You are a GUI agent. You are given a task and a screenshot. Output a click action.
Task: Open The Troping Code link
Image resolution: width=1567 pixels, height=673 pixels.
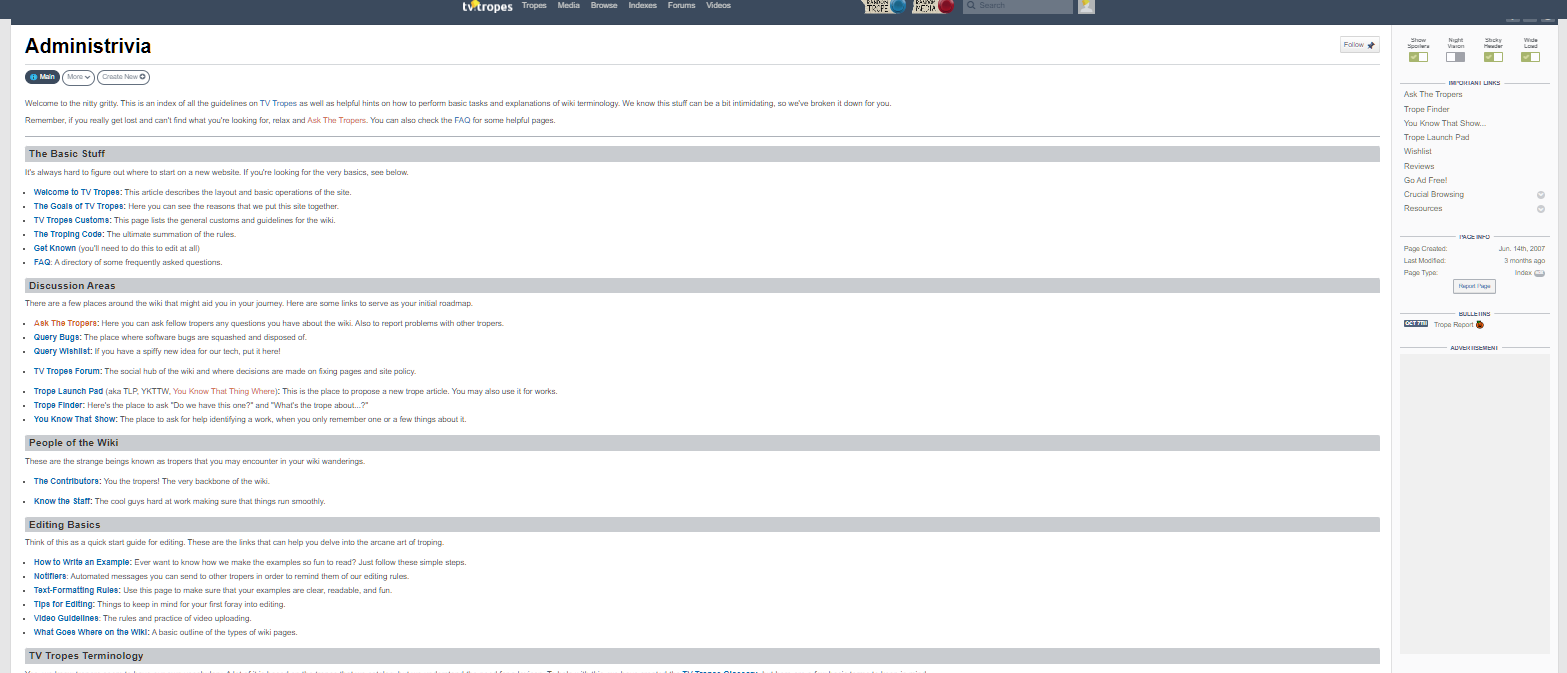(69, 234)
